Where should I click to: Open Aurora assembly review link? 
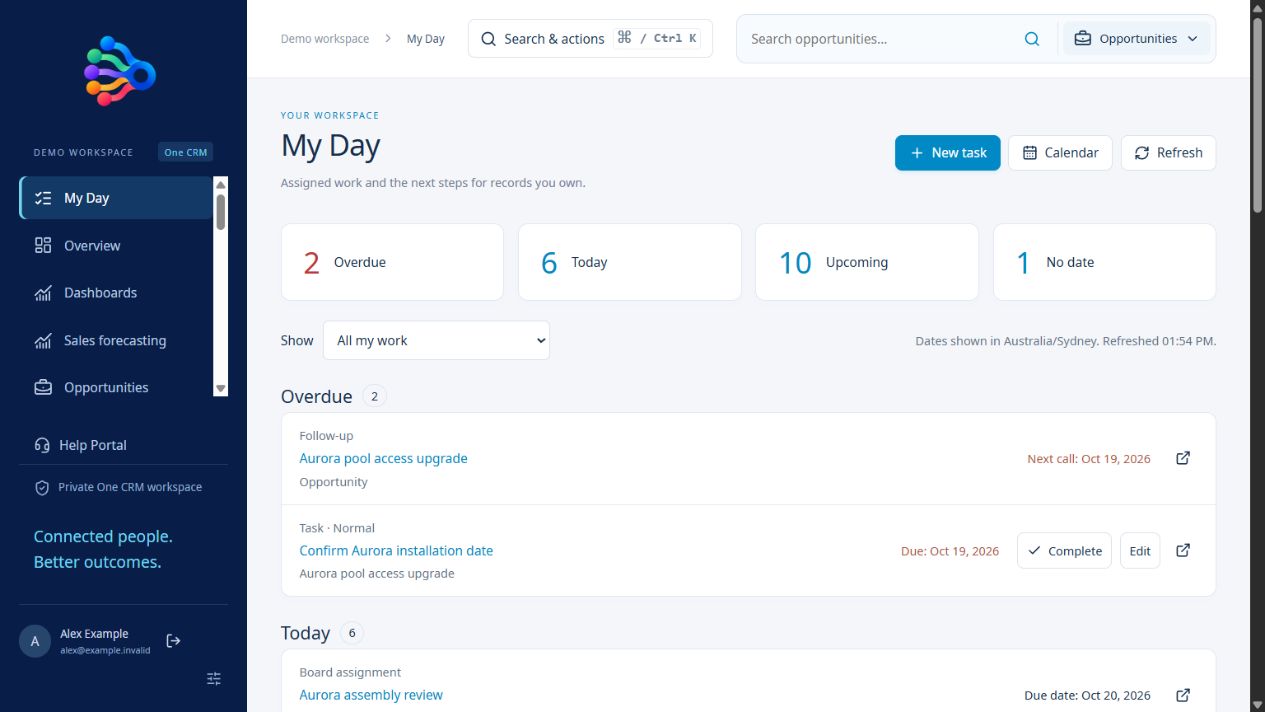(x=371, y=695)
